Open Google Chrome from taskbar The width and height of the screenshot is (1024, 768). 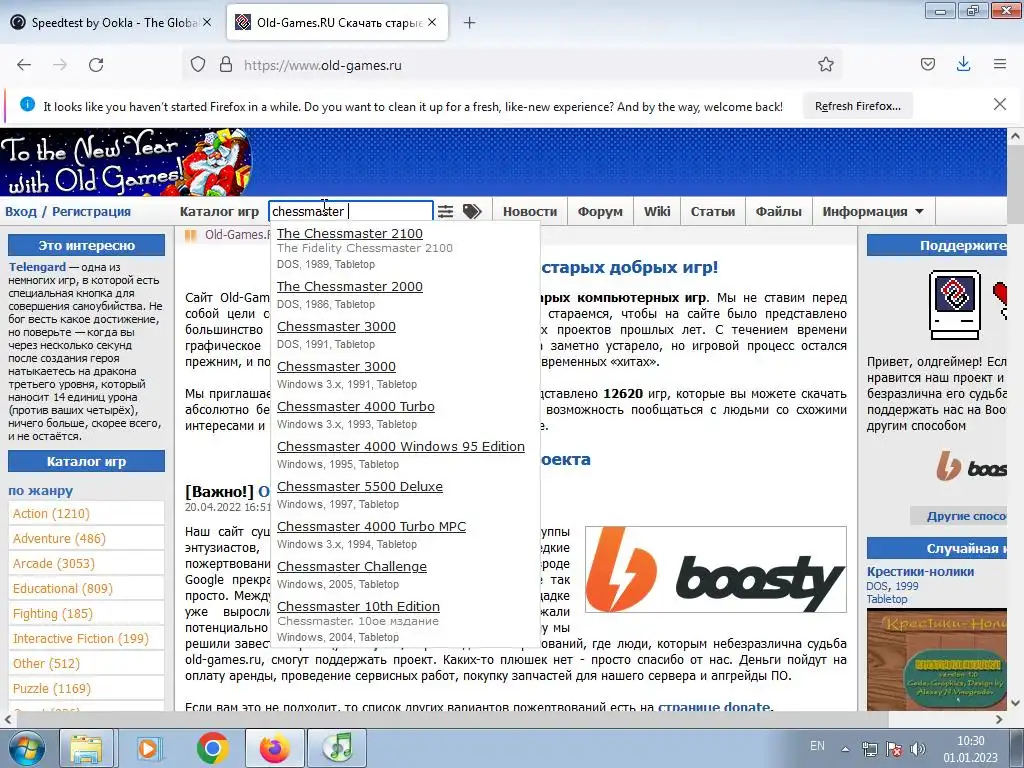pyautogui.click(x=212, y=748)
